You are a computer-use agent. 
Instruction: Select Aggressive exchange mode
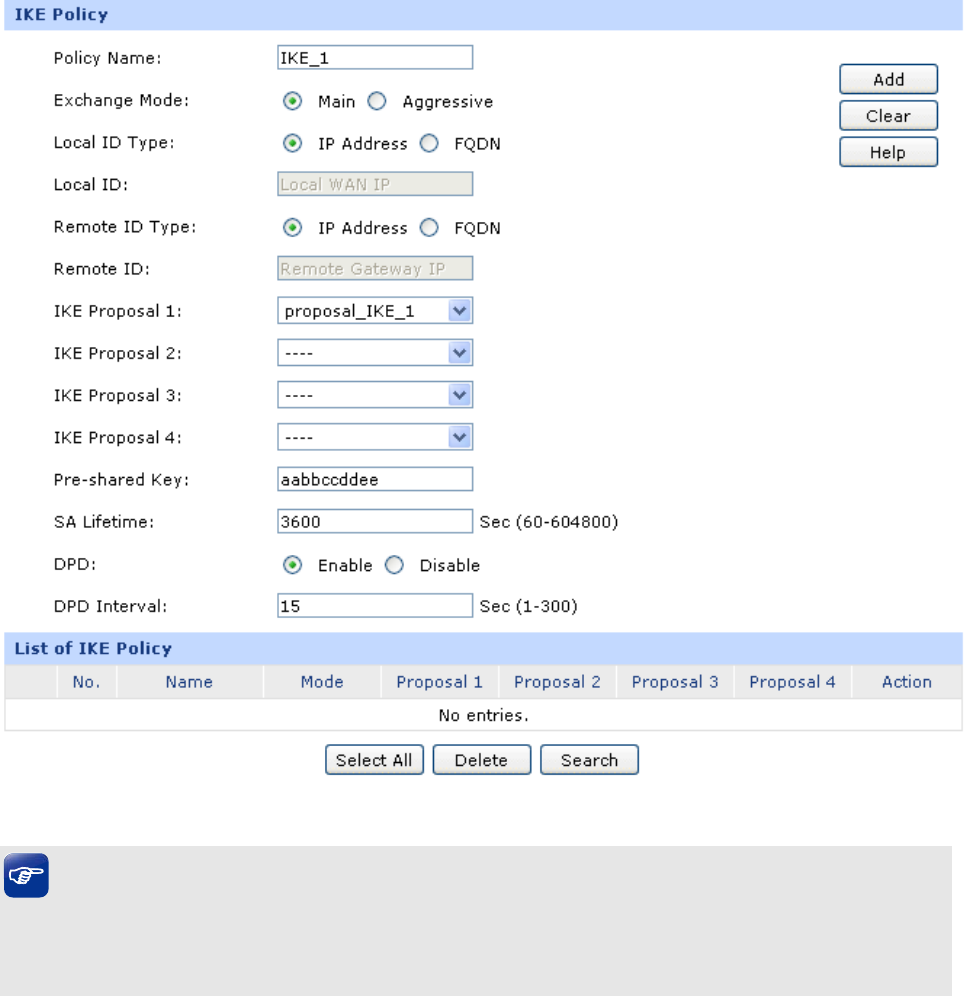point(377,101)
